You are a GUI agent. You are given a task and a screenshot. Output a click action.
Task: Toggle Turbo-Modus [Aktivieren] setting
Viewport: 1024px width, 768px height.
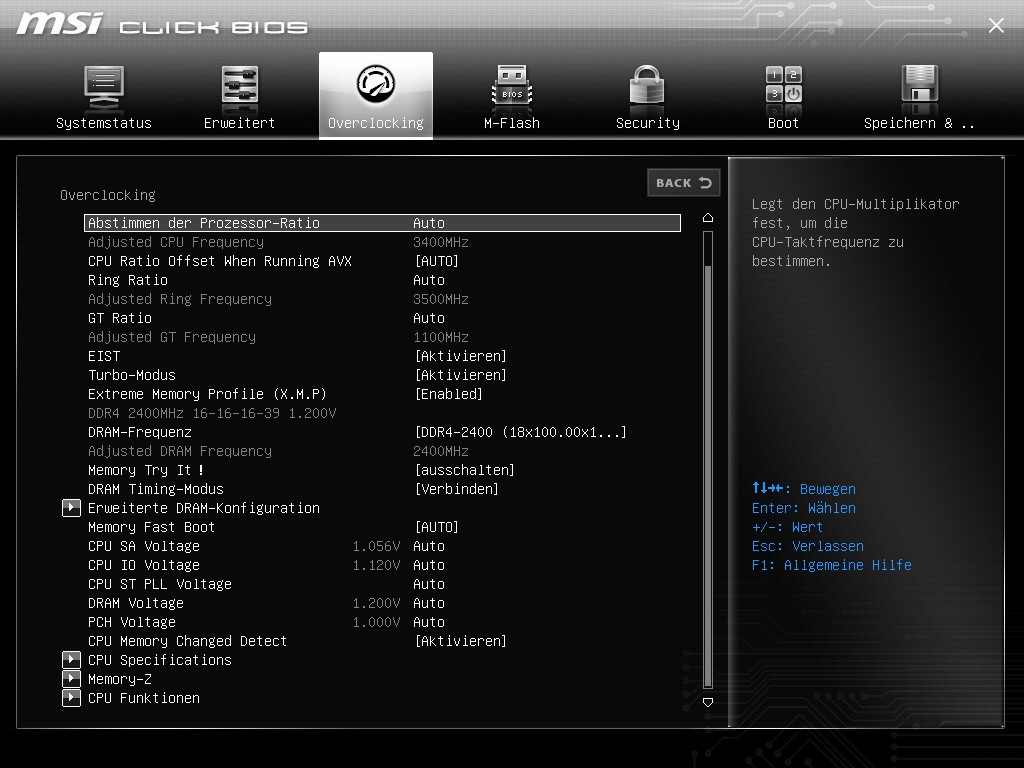point(460,375)
